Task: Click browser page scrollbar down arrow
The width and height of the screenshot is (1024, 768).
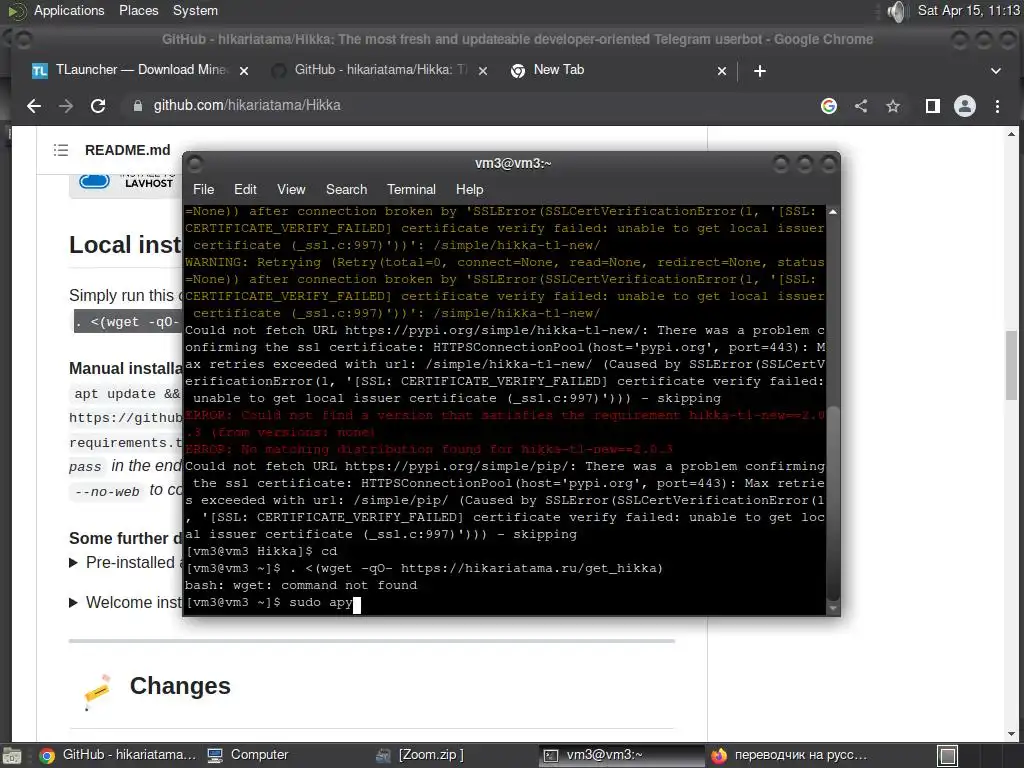Action: point(1012,735)
